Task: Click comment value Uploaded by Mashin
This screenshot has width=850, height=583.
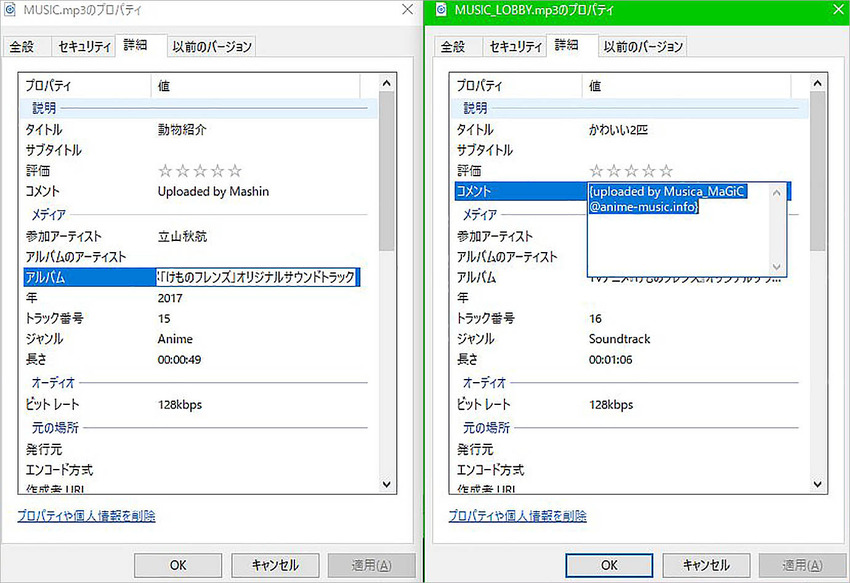Action: point(213,191)
